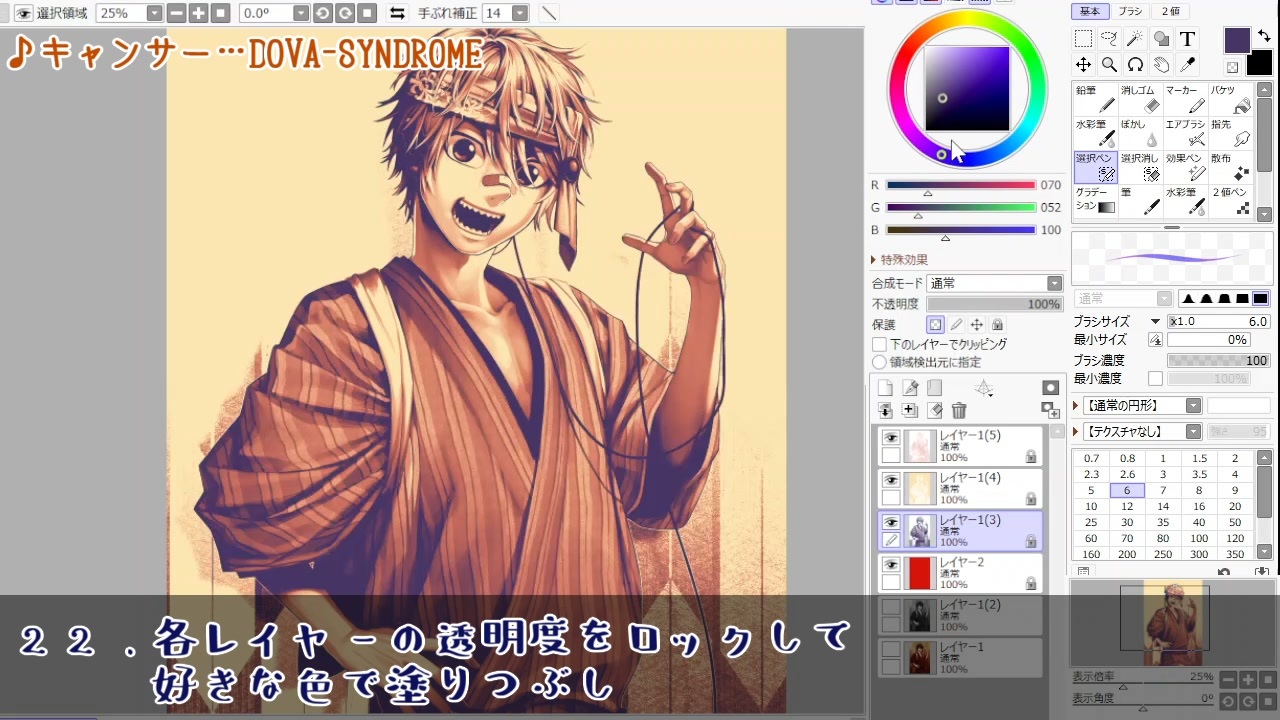Select the zoom magnifier tool
Image resolution: width=1280 pixels, height=720 pixels.
(1109, 65)
